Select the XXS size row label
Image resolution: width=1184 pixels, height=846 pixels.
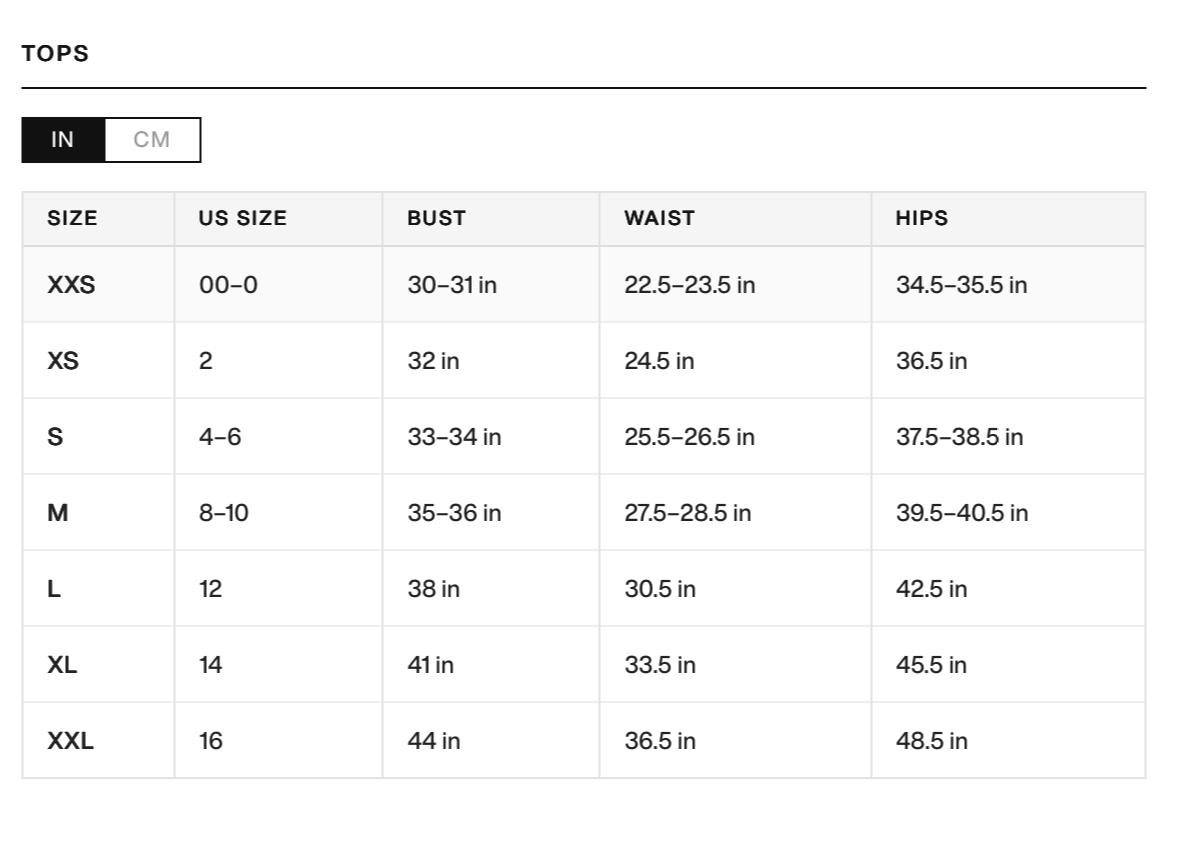pyautogui.click(x=72, y=285)
